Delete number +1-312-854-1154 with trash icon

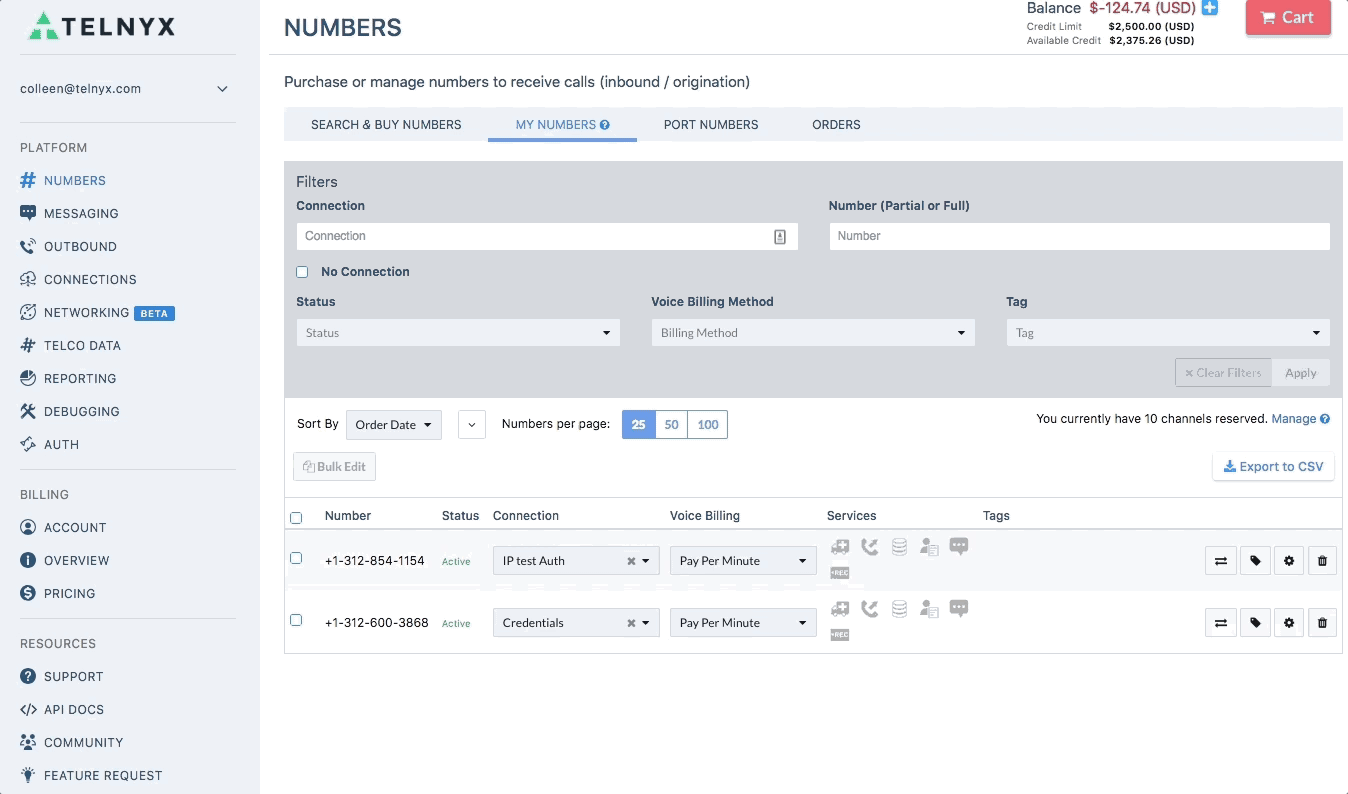[1322, 561]
